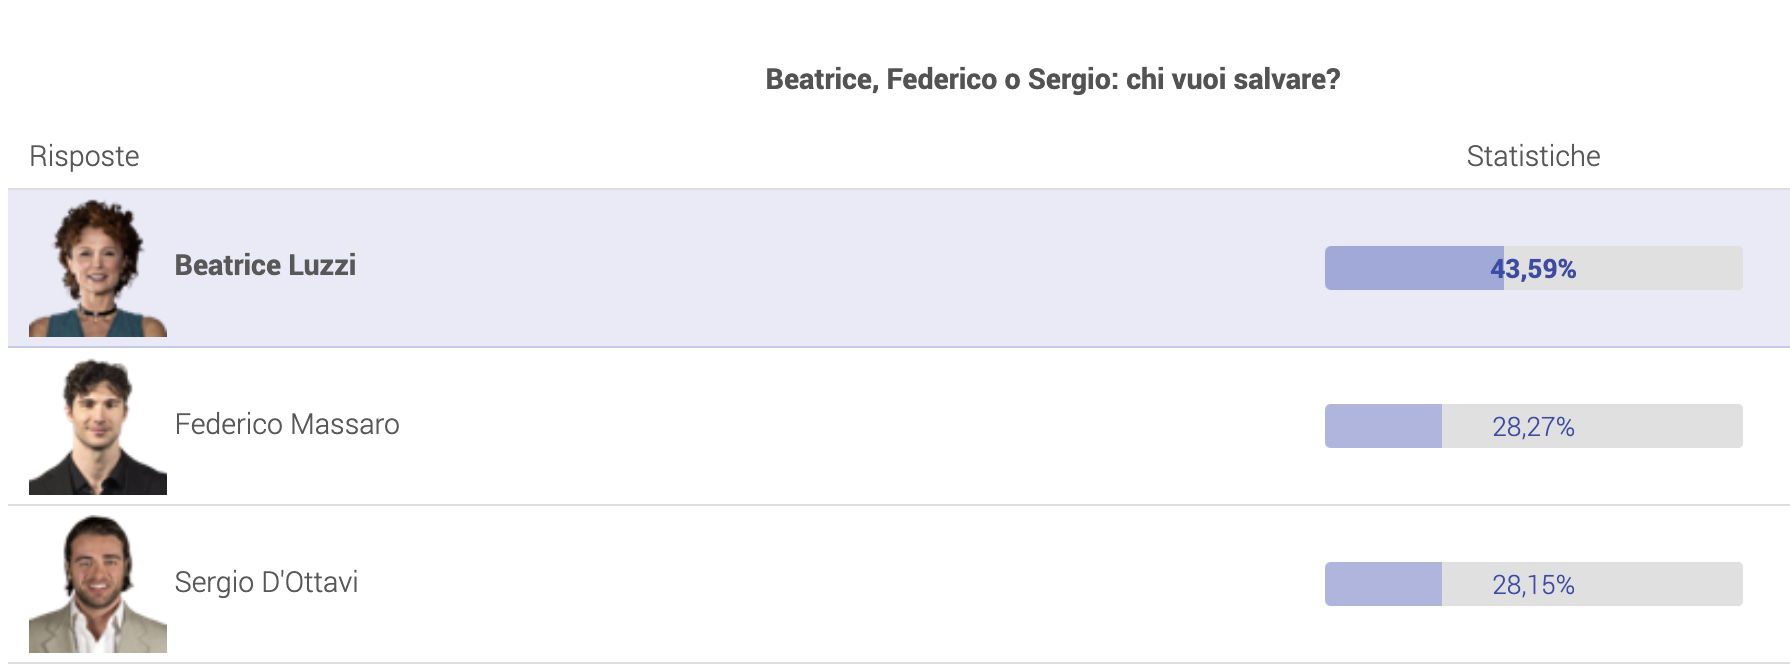Screen dimensions: 1790x672
Task: Click Federico Massaro's portrait photo
Action: [x=98, y=426]
